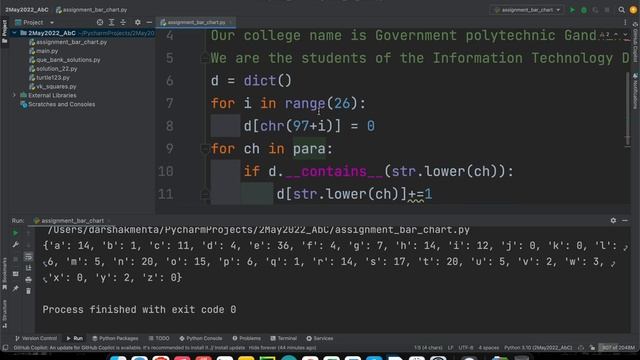Viewport: 640px width, 360px height.
Task: Open Run panel settings gear
Action: coord(613,220)
